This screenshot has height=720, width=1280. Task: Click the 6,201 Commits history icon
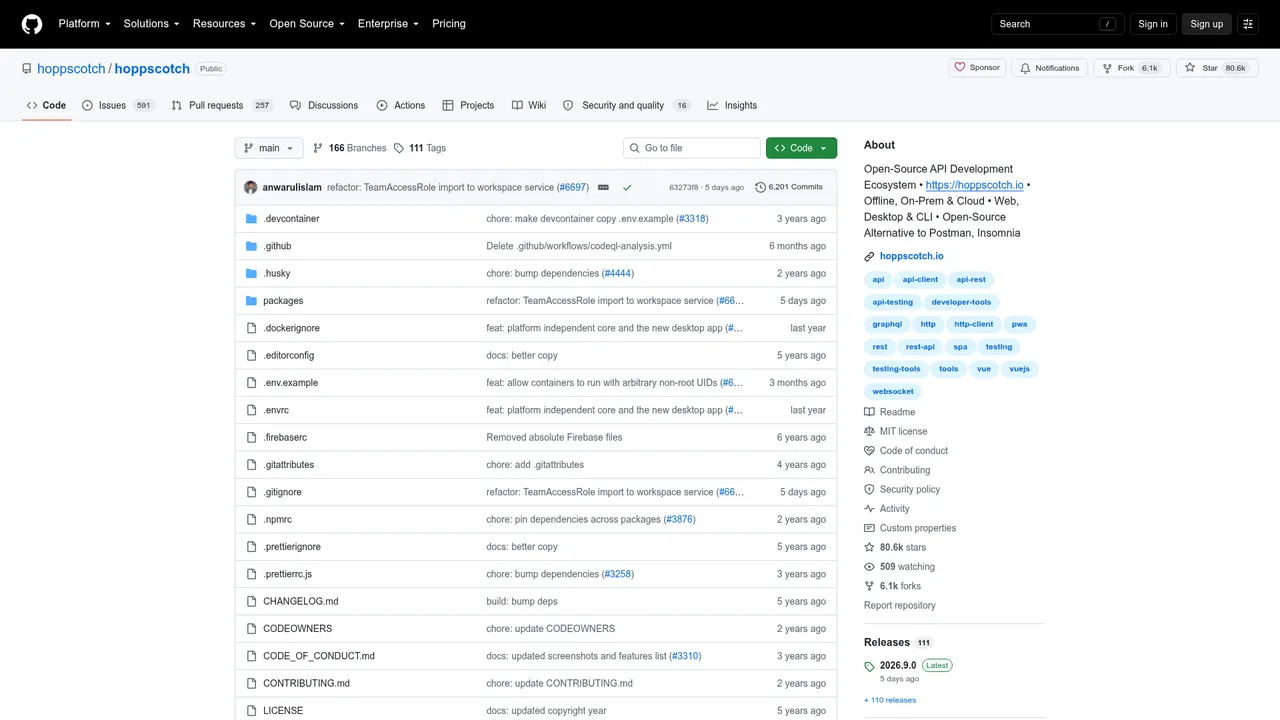pos(760,187)
